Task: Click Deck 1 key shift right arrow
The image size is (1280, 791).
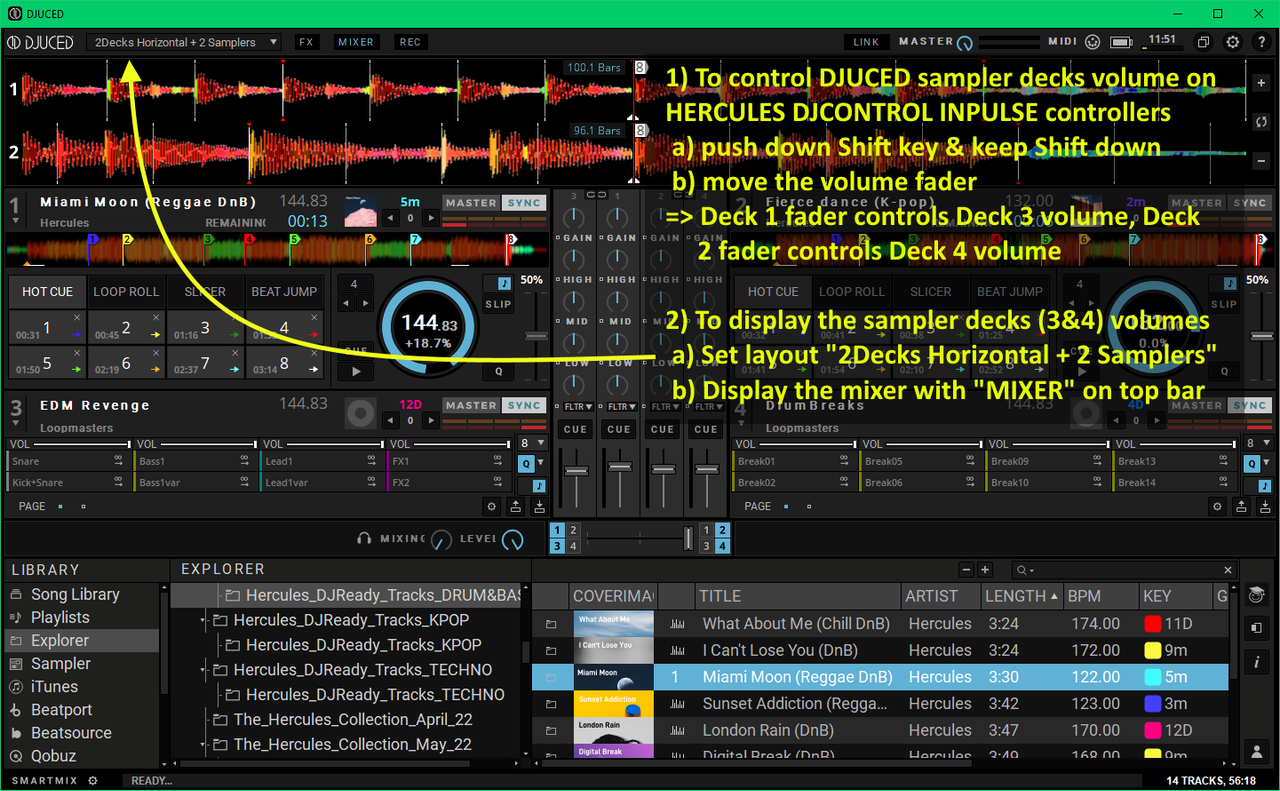Action: (x=431, y=218)
